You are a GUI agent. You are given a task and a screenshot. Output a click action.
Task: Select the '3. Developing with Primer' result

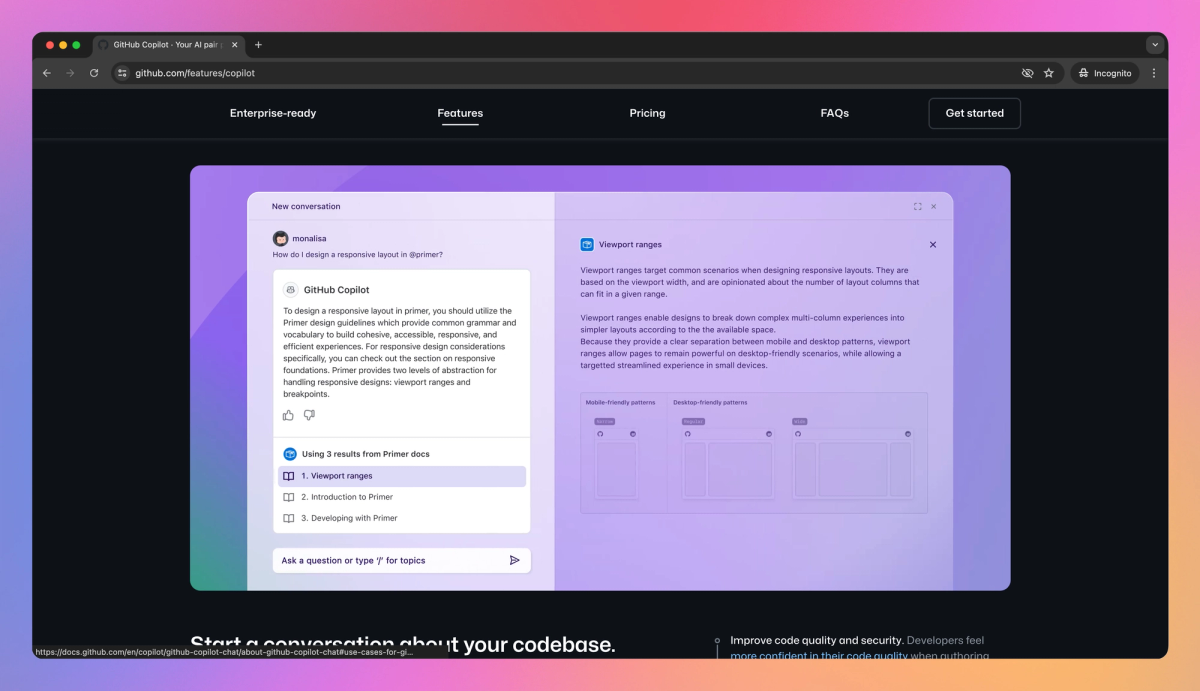tap(402, 518)
